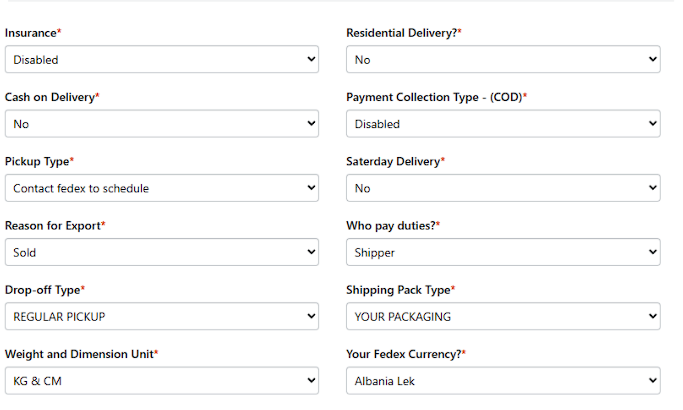The width and height of the screenshot is (683, 410).
Task: Expand the Who pay duties dropdown
Action: tap(503, 253)
